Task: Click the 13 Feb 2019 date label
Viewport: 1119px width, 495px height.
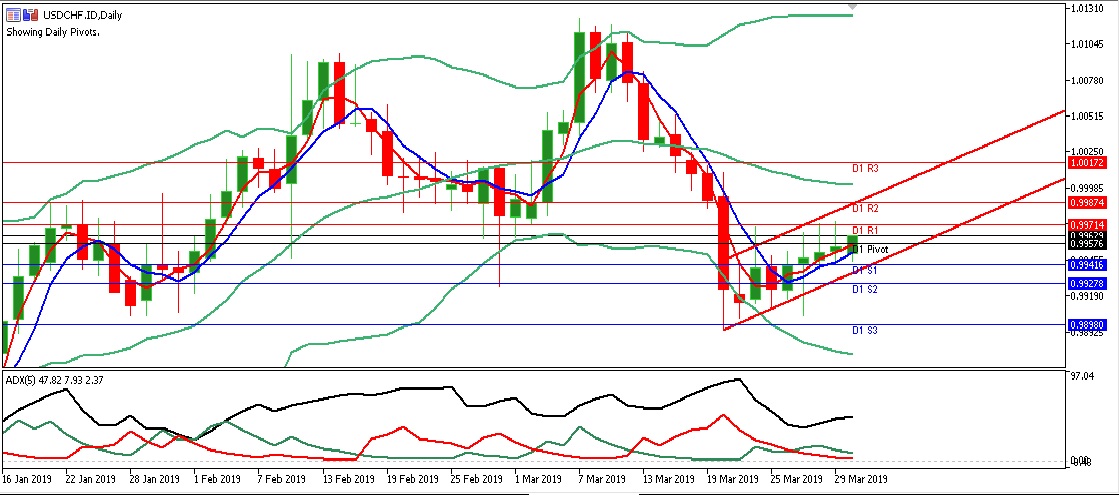Action: pyautogui.click(x=348, y=478)
